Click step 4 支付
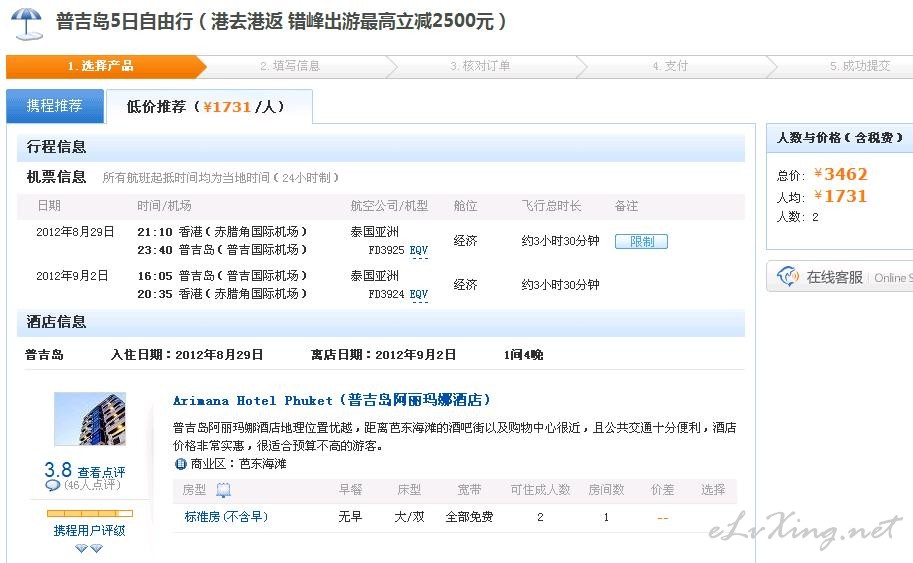913x563 pixels. coord(670,66)
